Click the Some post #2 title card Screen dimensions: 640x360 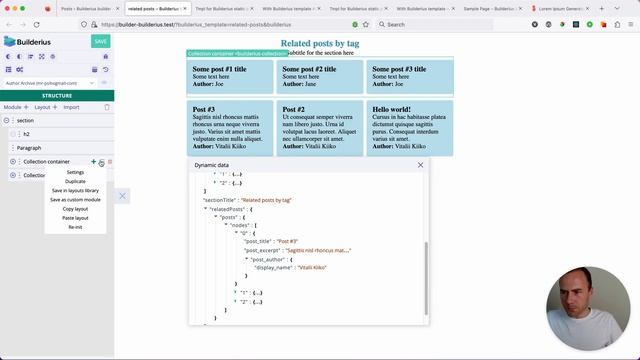pos(320,77)
